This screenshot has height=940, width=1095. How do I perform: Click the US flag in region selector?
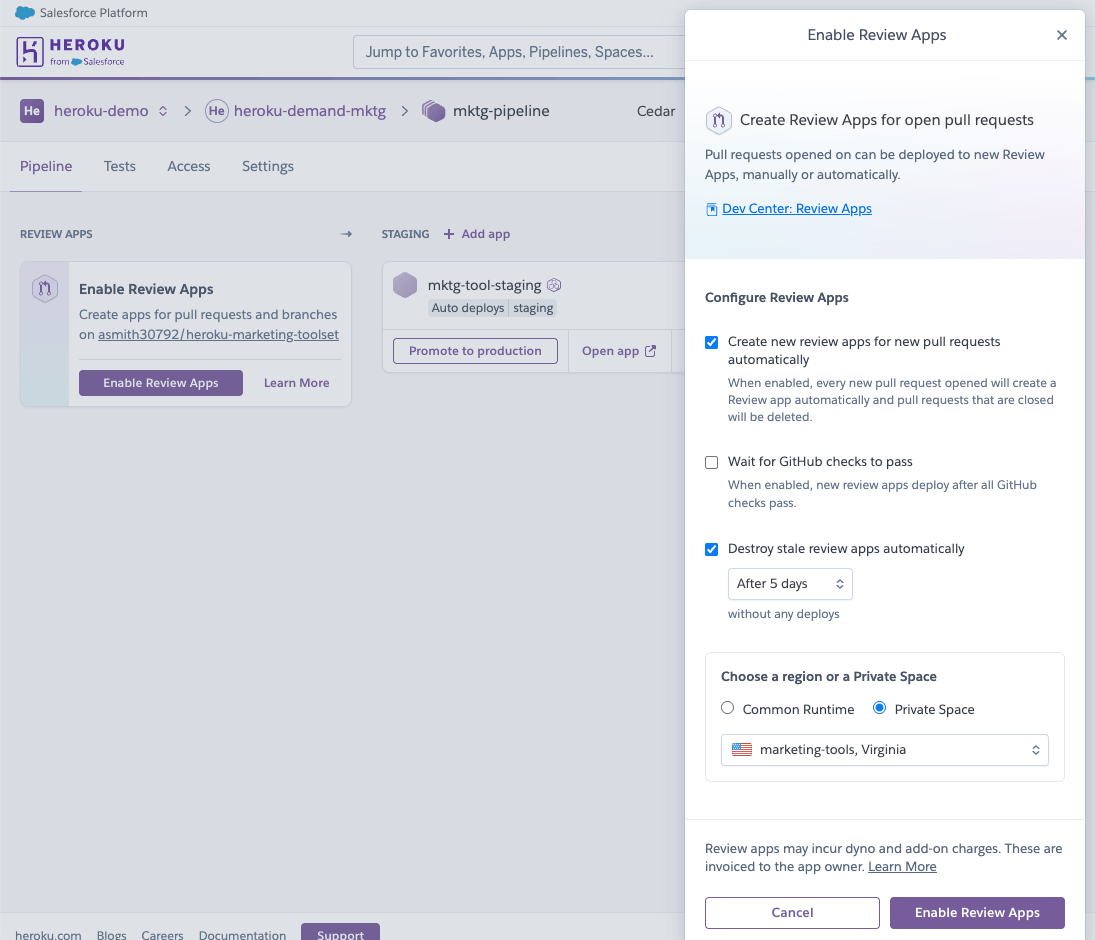click(x=742, y=749)
